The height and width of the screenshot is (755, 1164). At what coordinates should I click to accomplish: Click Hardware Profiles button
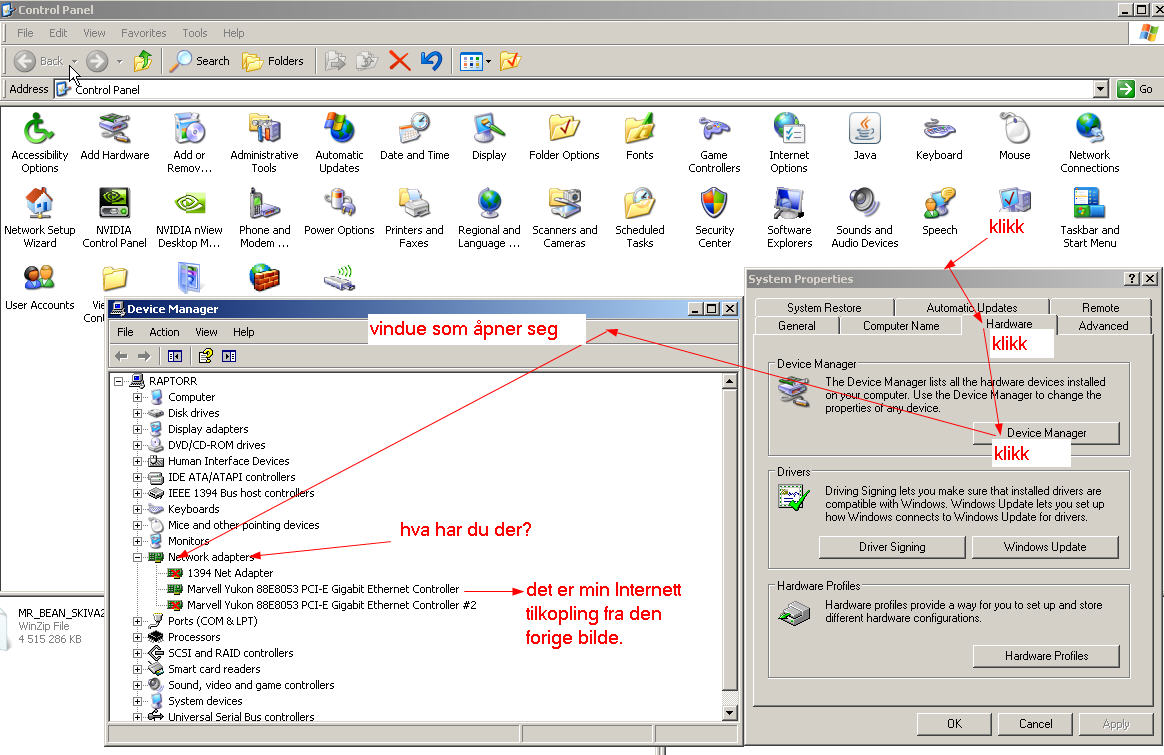[x=1046, y=656]
